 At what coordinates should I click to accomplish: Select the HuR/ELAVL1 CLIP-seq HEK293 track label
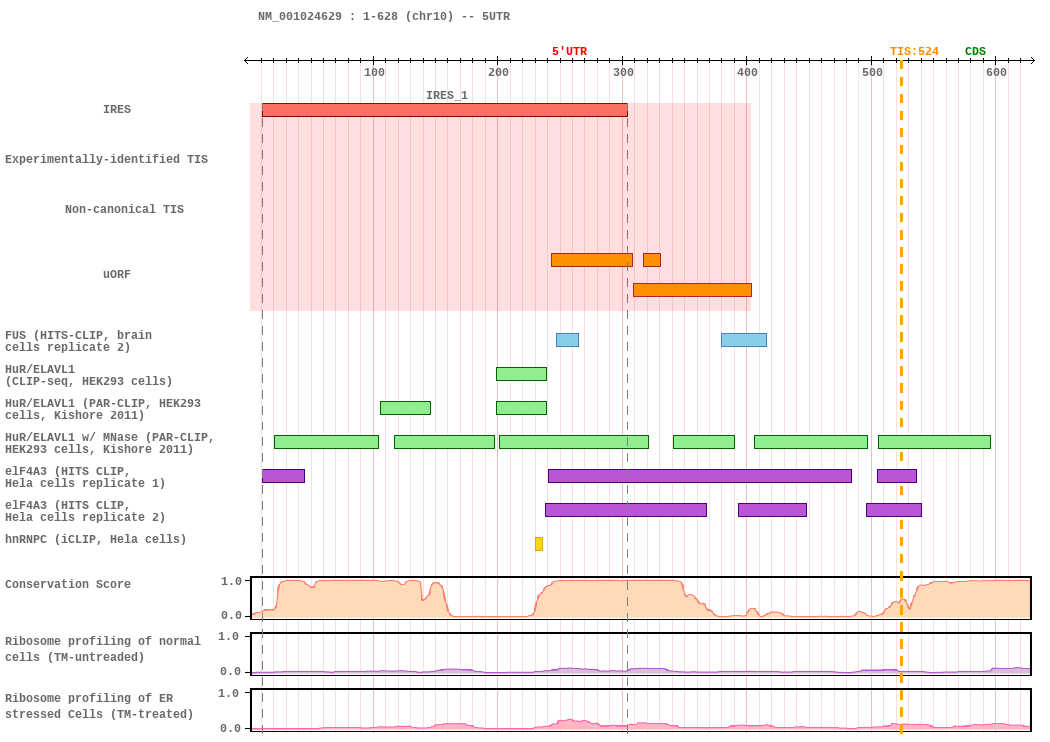coord(88,375)
